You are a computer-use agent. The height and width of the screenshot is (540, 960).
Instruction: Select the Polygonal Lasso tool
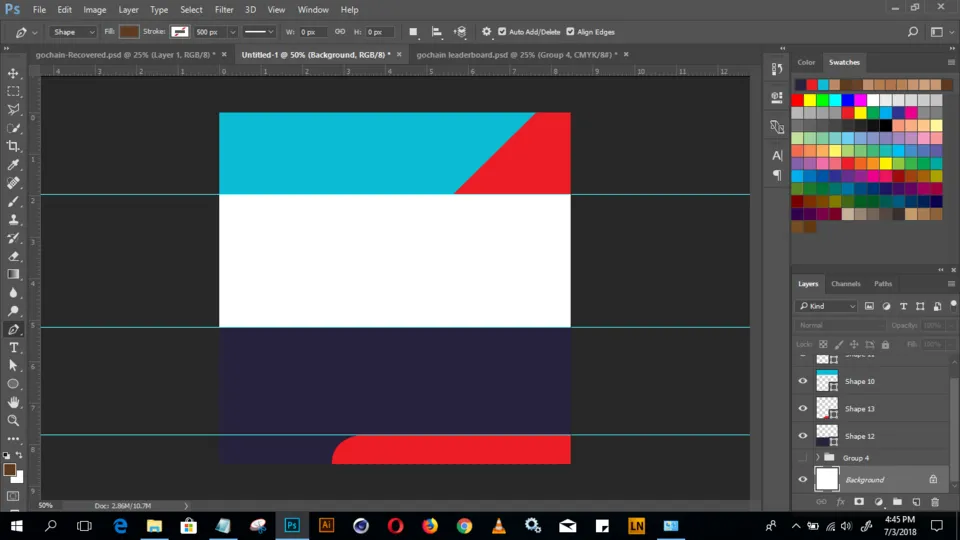point(13,110)
